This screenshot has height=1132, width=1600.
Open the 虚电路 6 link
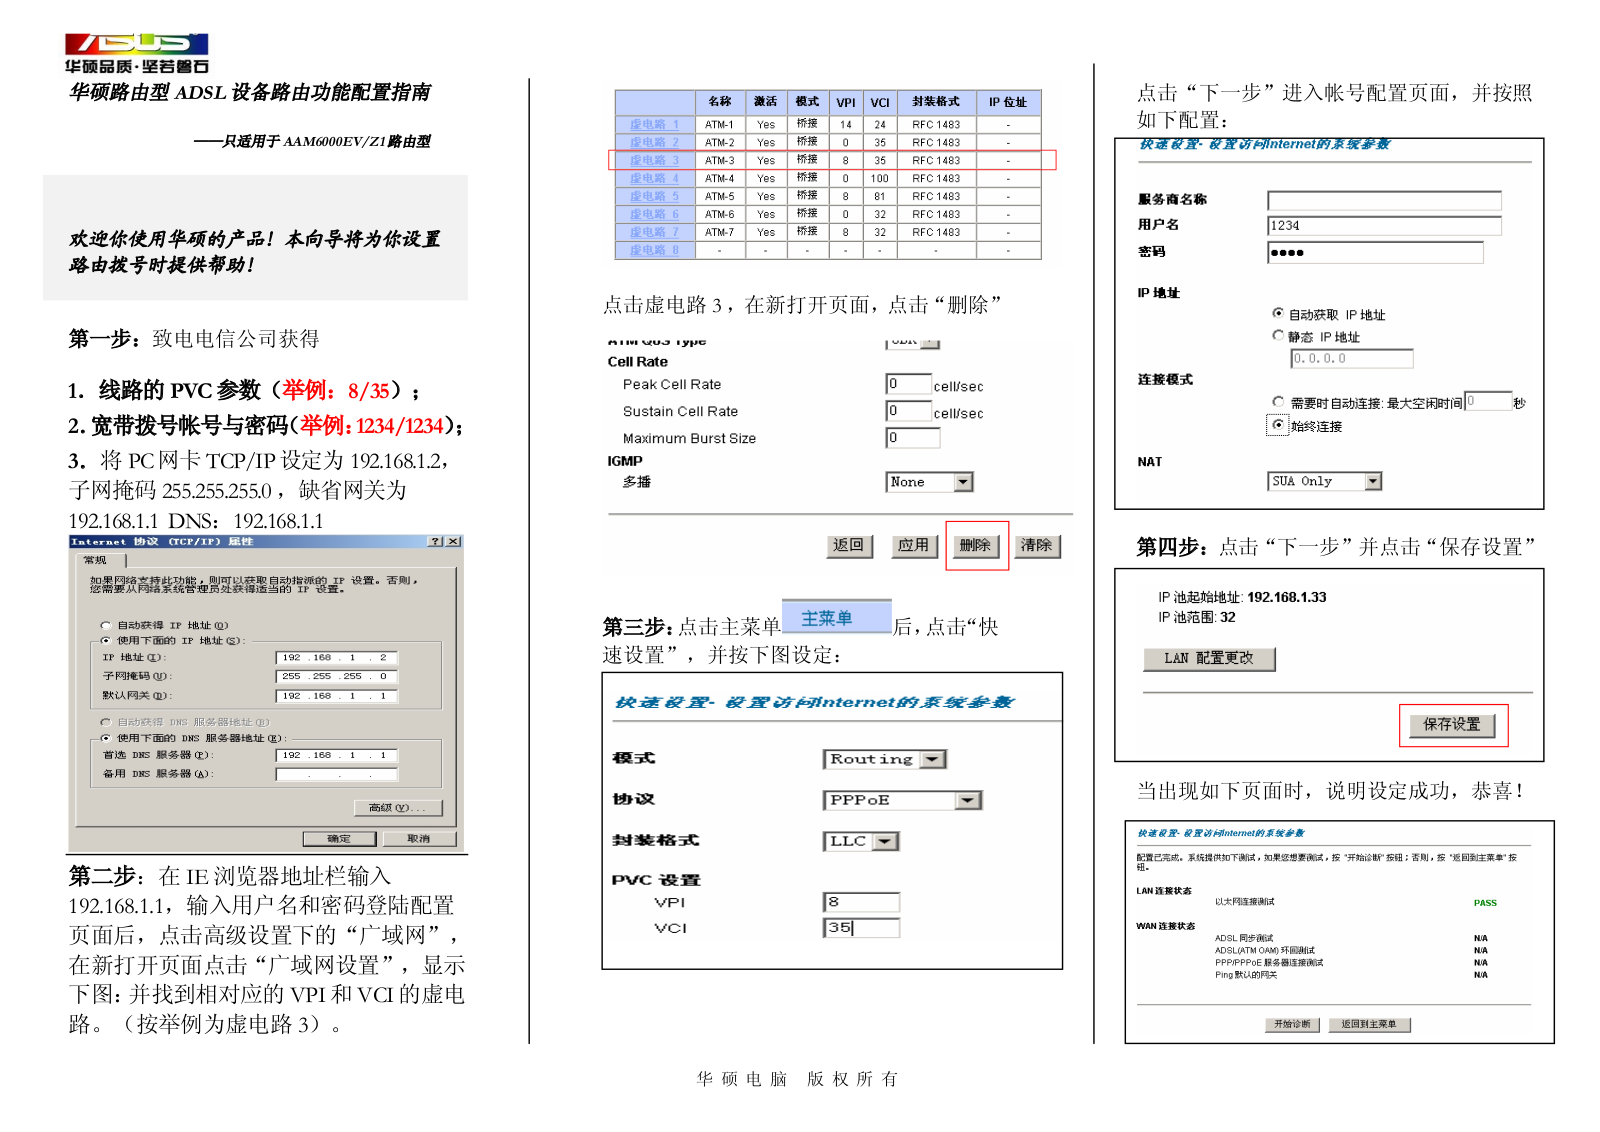click(x=654, y=215)
